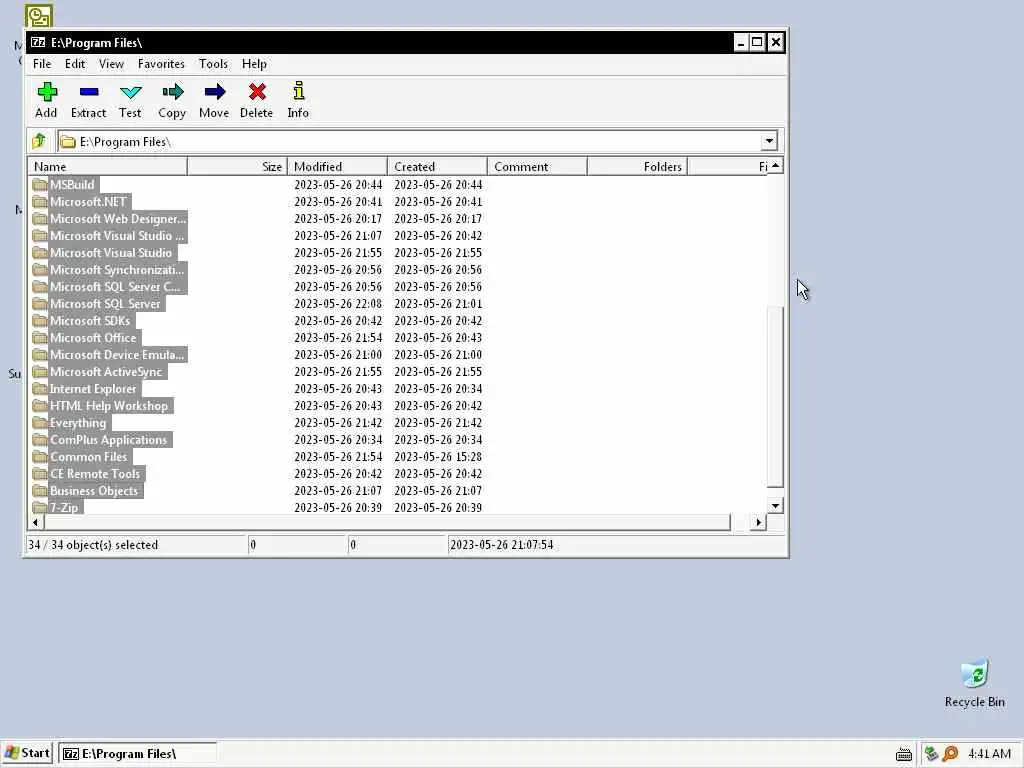Click the MSBuild folder icon
The width and height of the screenshot is (1024, 768).
(x=40, y=185)
